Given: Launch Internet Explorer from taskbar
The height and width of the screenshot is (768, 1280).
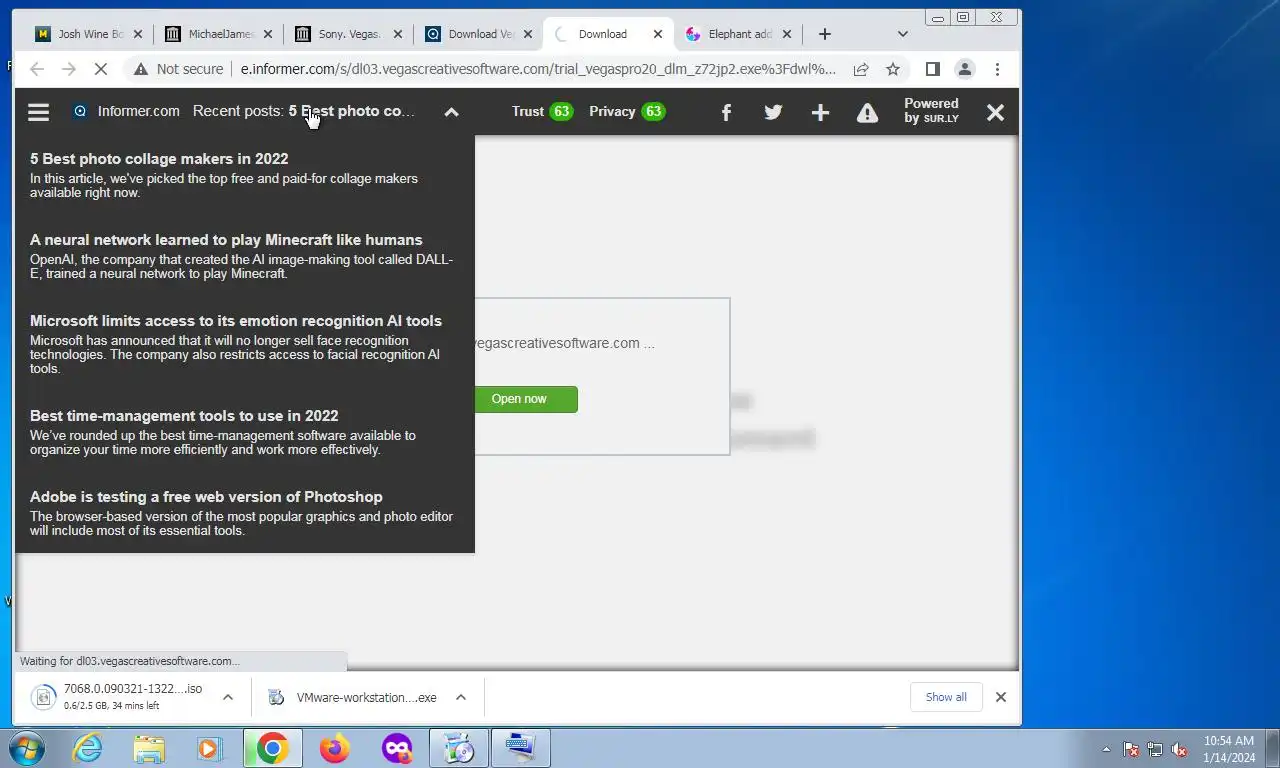Looking at the screenshot, I should coord(88,748).
